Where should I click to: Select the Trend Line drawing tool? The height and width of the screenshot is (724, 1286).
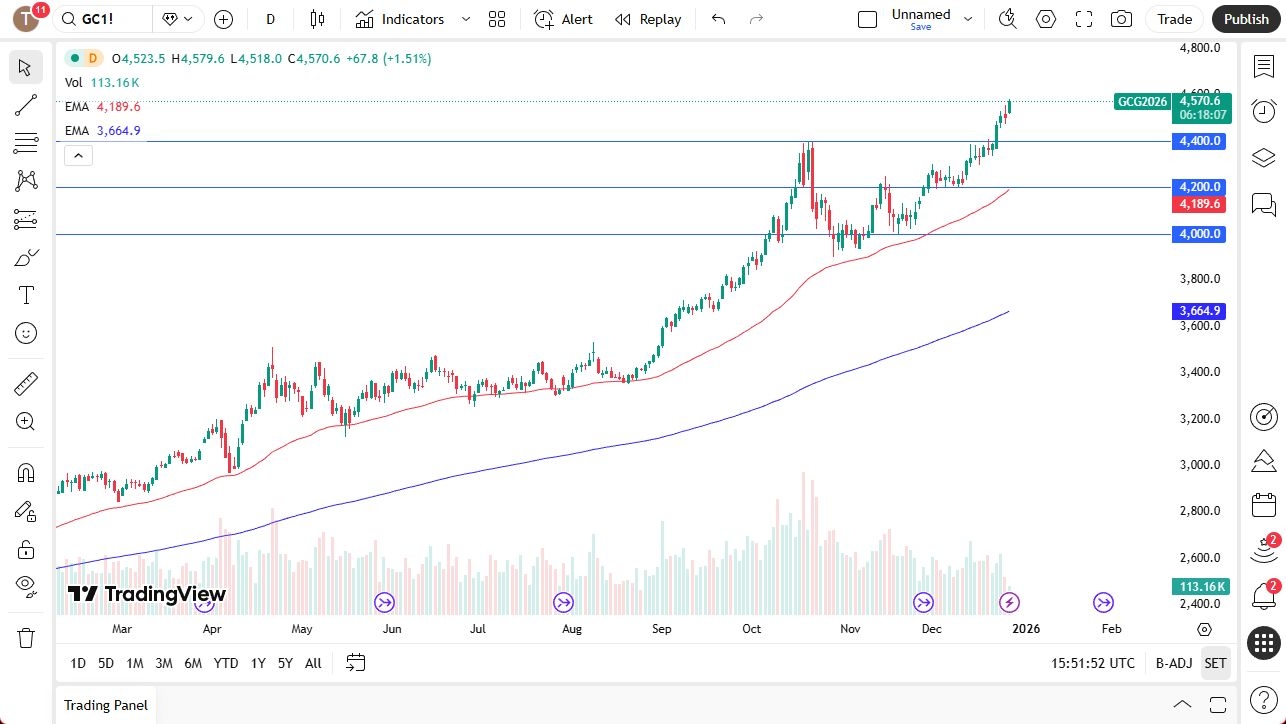pyautogui.click(x=26, y=105)
